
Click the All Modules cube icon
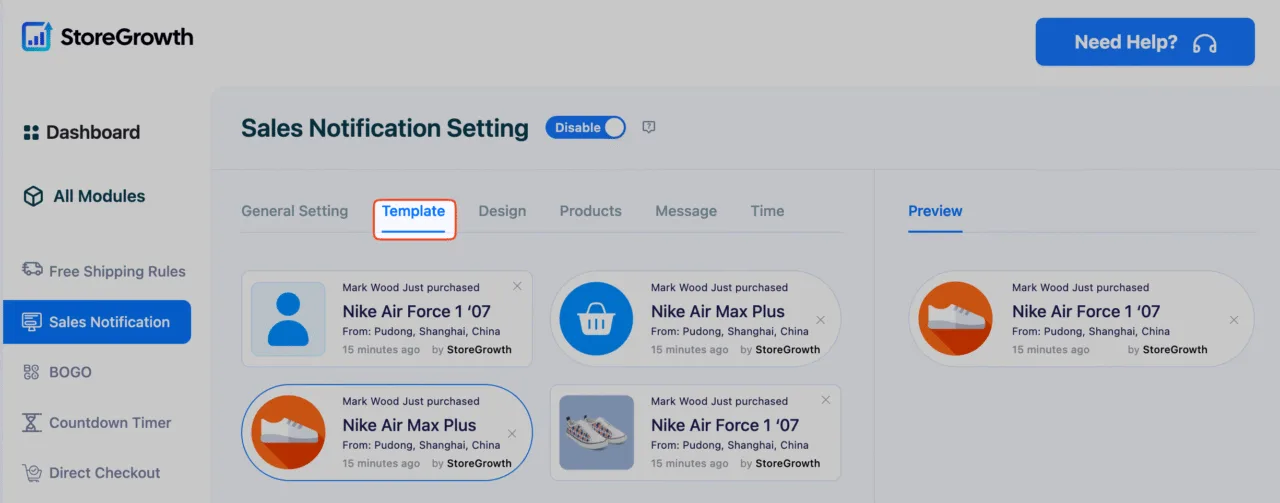click(x=33, y=196)
